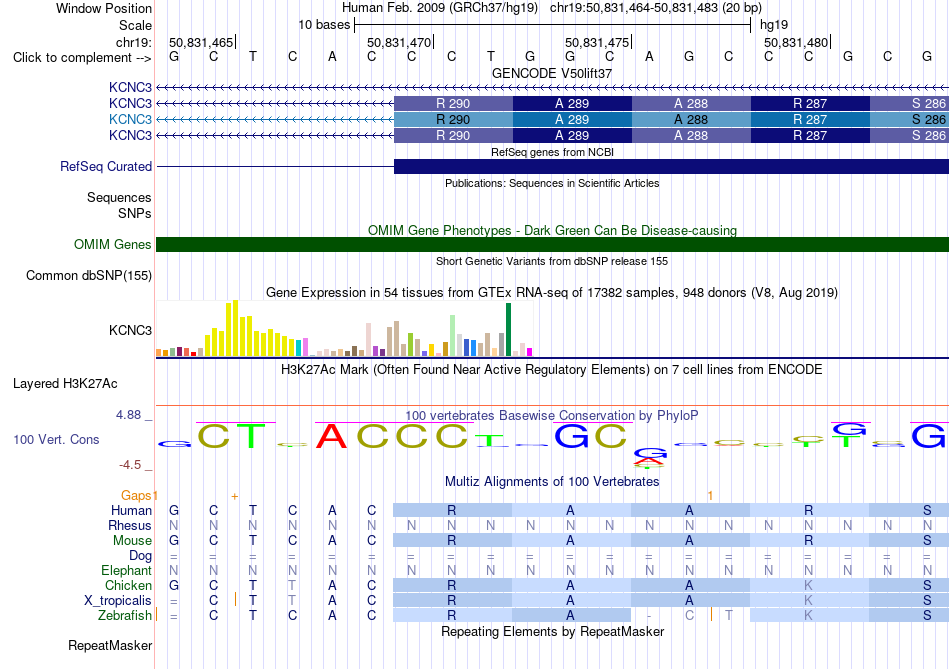Screen dimensions: 950x669
Task: Click the 50,831,475 position marker
Action: click(598, 42)
